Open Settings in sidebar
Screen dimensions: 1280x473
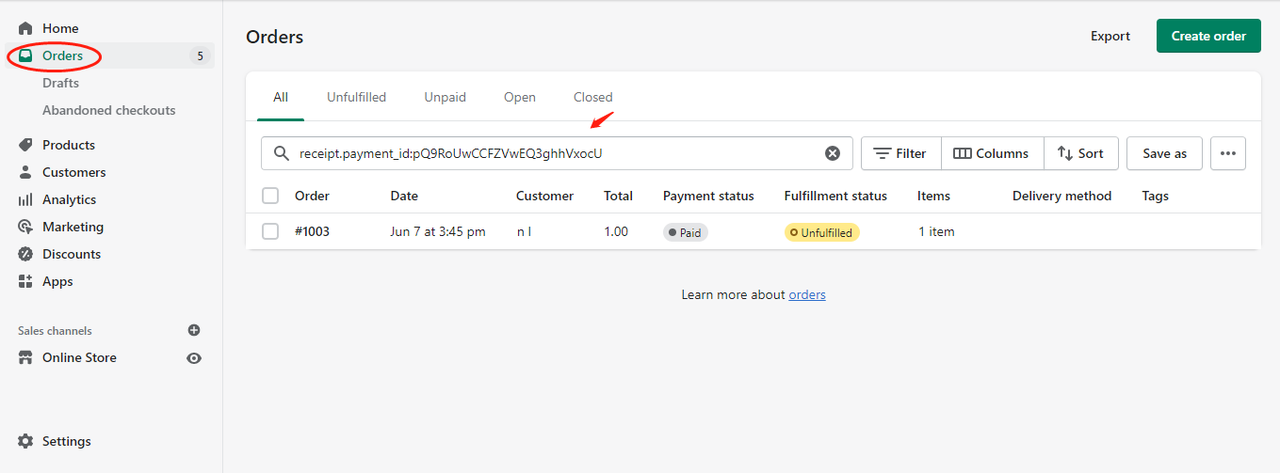pos(66,441)
